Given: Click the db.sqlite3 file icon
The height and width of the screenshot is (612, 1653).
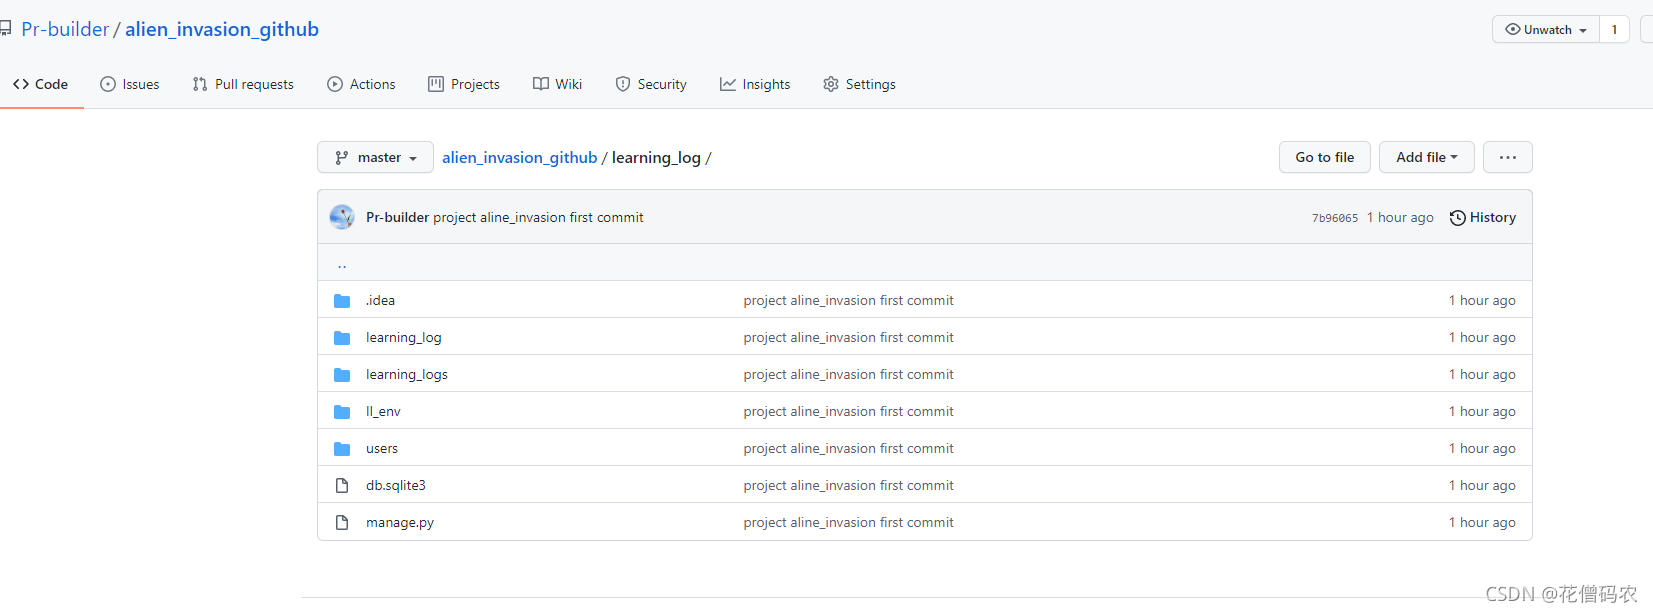Looking at the screenshot, I should click(342, 485).
